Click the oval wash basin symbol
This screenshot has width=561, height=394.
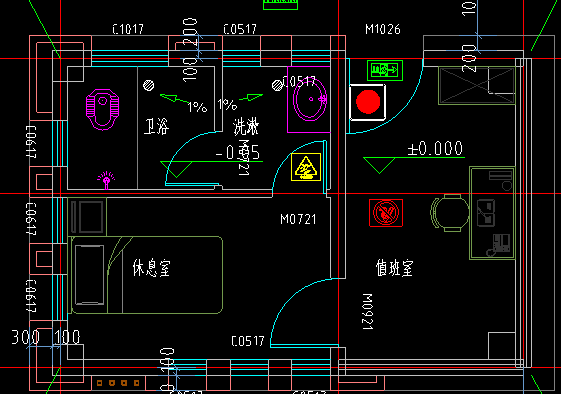click(x=310, y=99)
